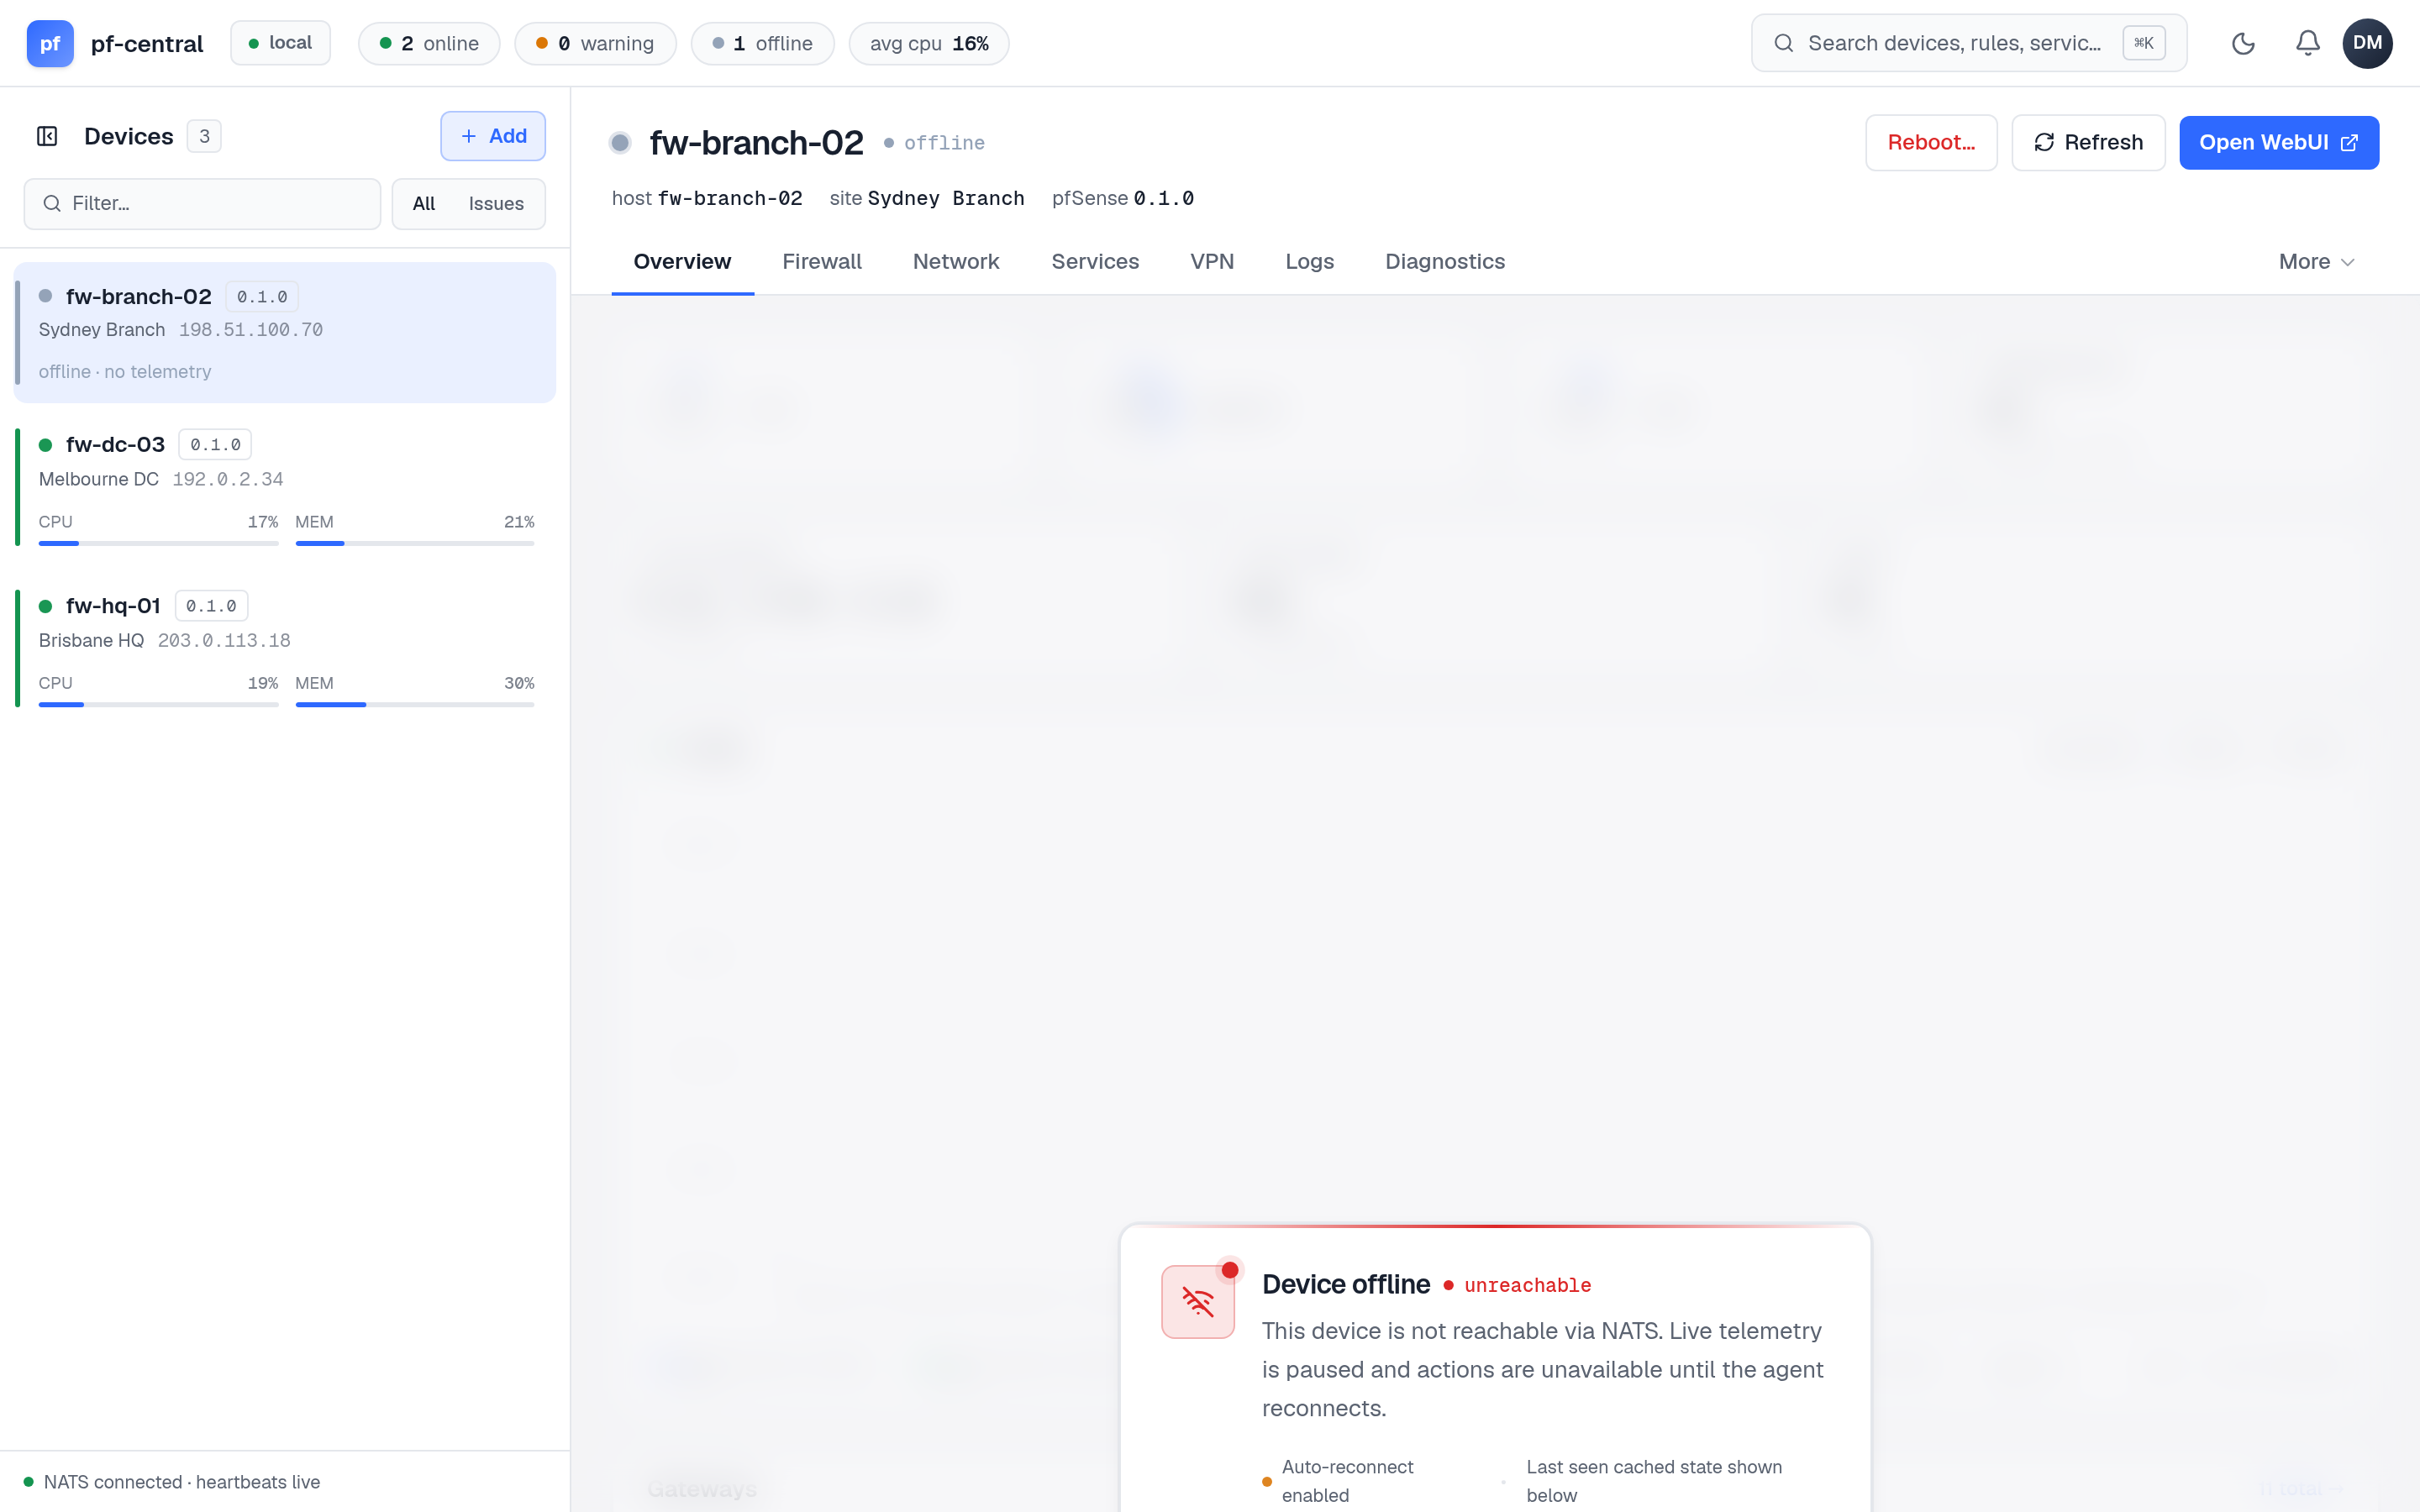Click fw-dc-03 CPU usage bar
The width and height of the screenshot is (2420, 1512).
pos(158,543)
